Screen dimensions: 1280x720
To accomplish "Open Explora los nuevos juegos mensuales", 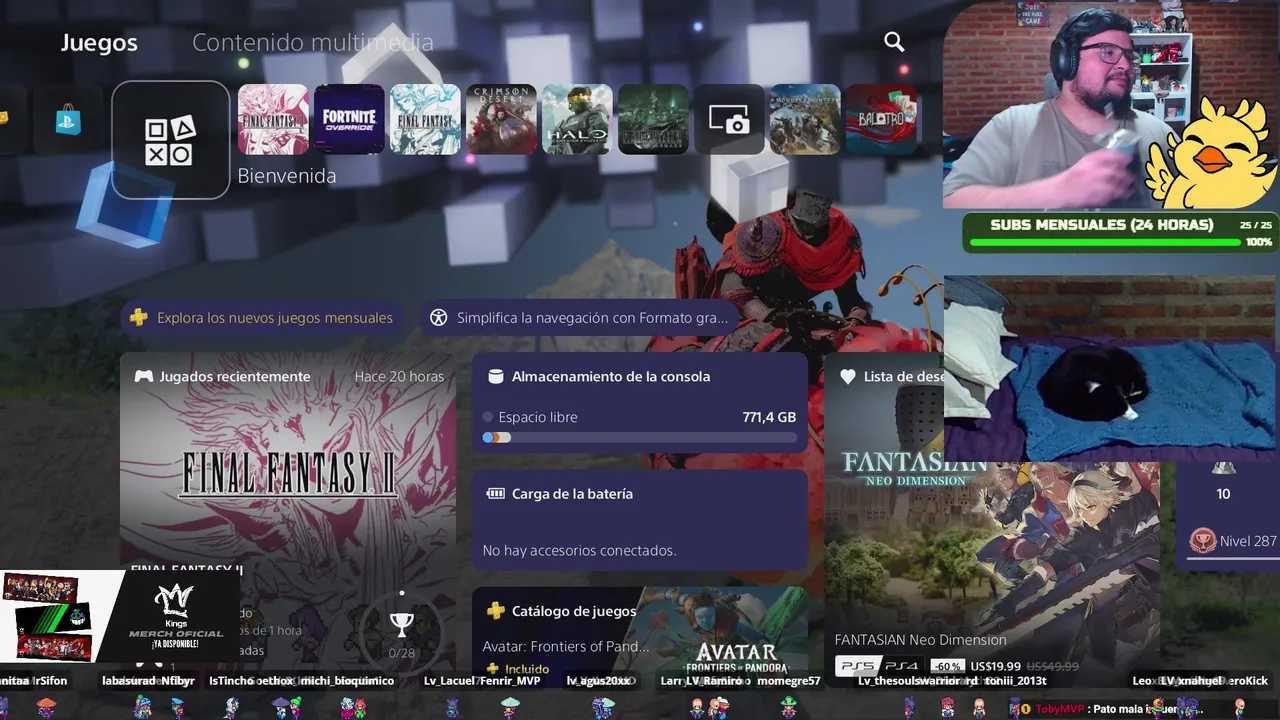I will tap(264, 318).
